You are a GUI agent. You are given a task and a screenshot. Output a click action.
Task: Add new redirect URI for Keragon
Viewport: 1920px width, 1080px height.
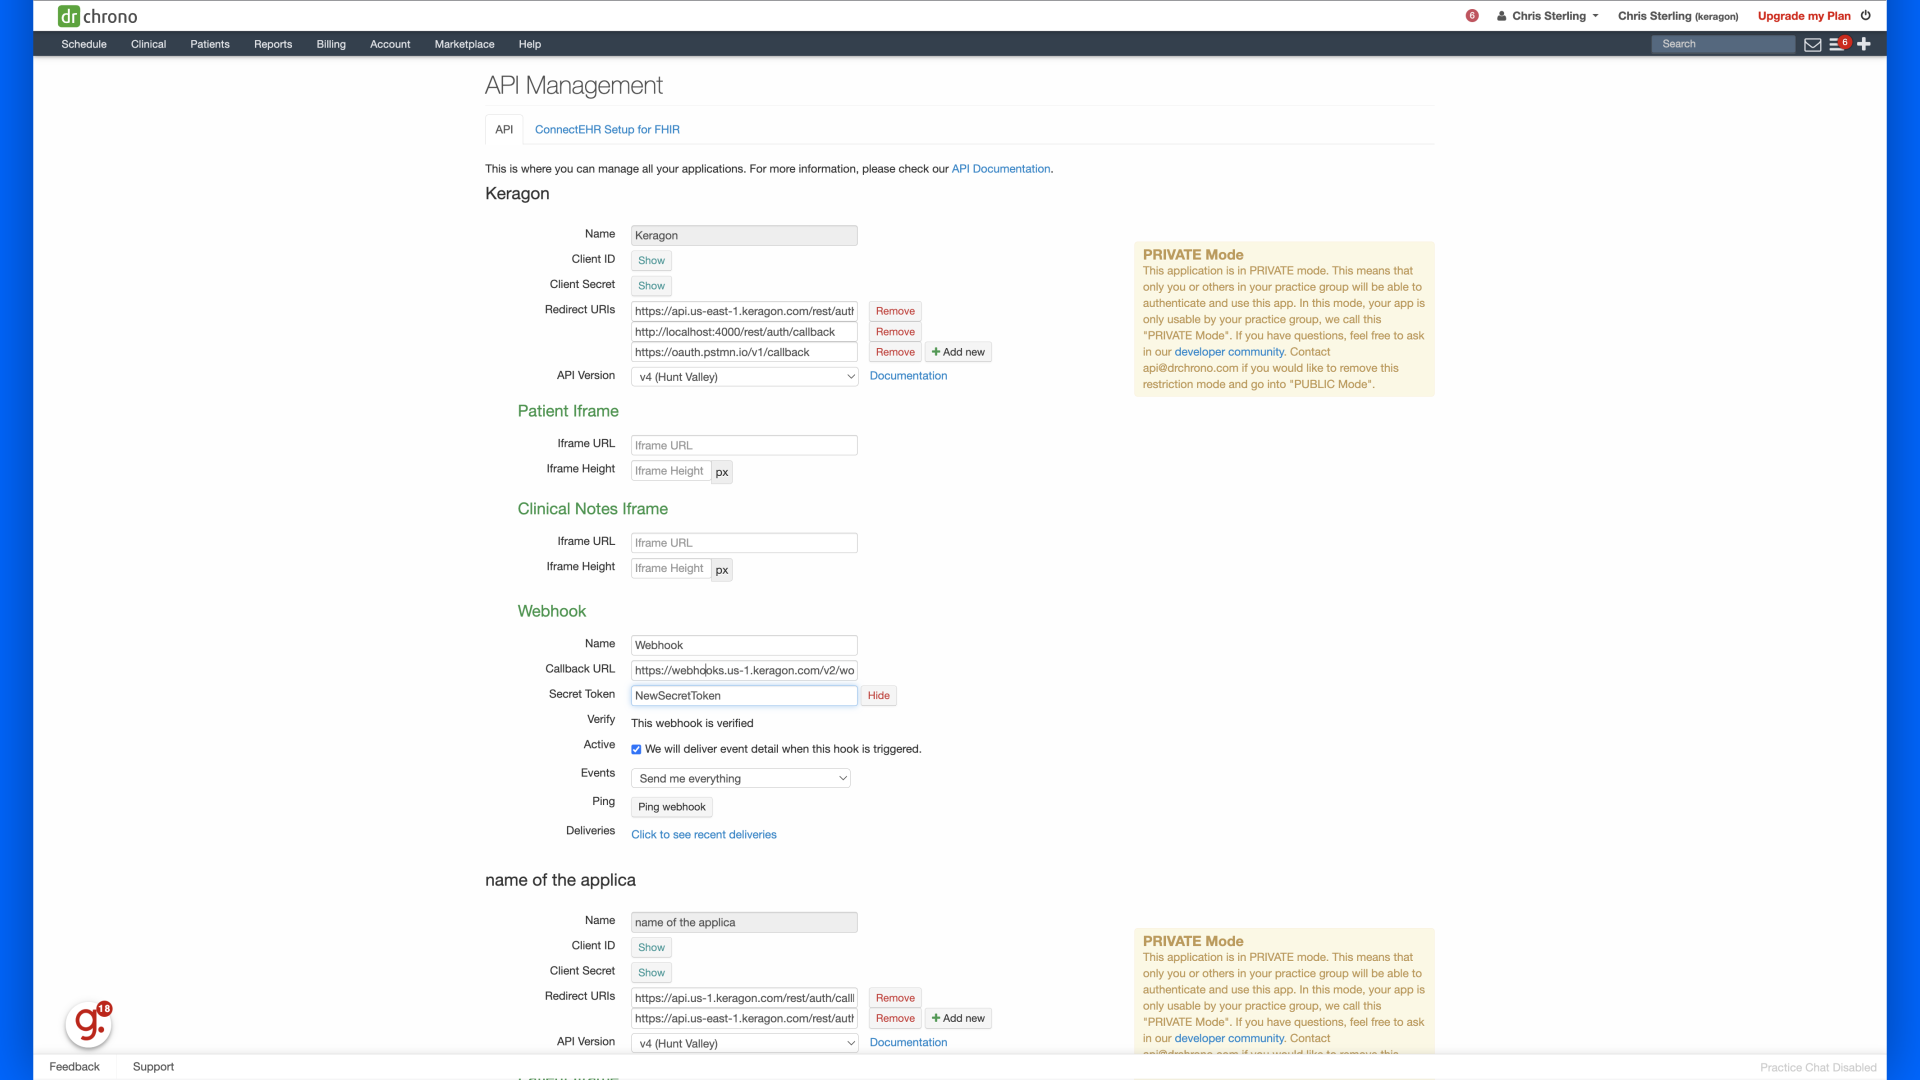point(958,352)
